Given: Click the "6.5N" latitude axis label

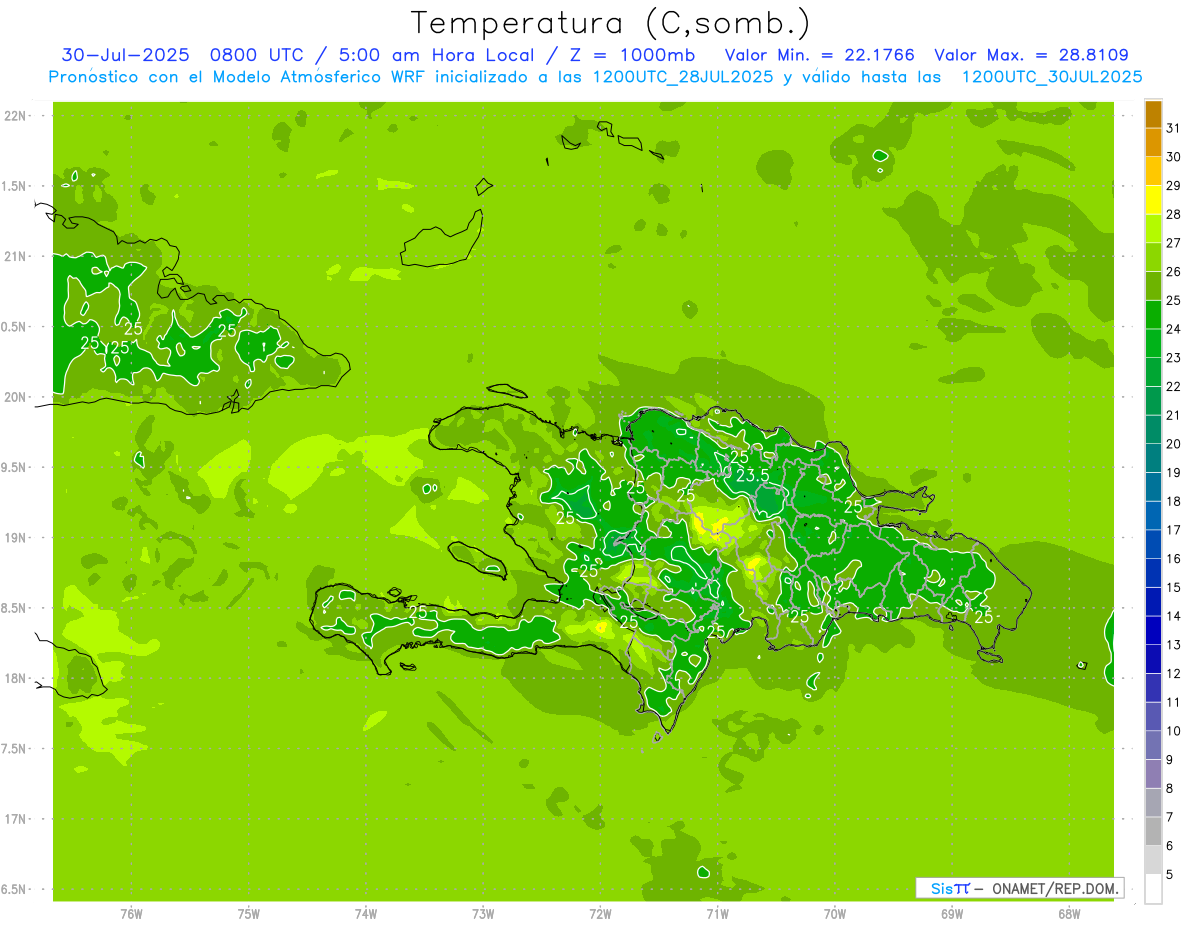Looking at the screenshot, I should pyautogui.click(x=15, y=889).
